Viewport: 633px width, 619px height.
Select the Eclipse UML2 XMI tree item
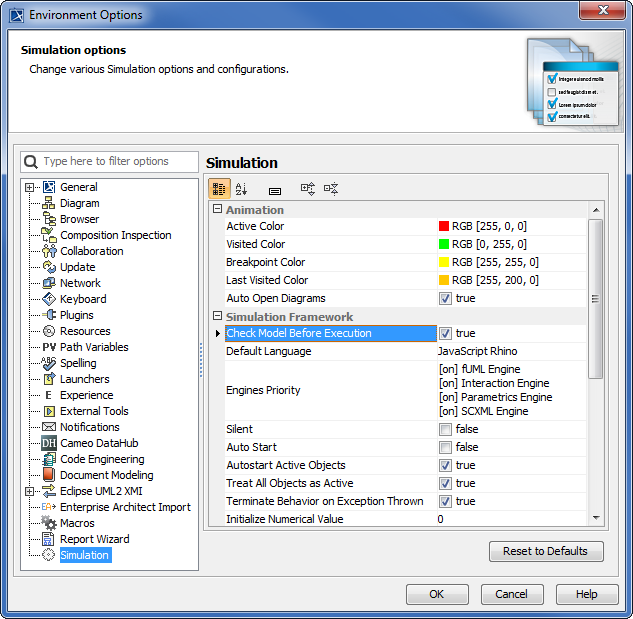click(101, 491)
